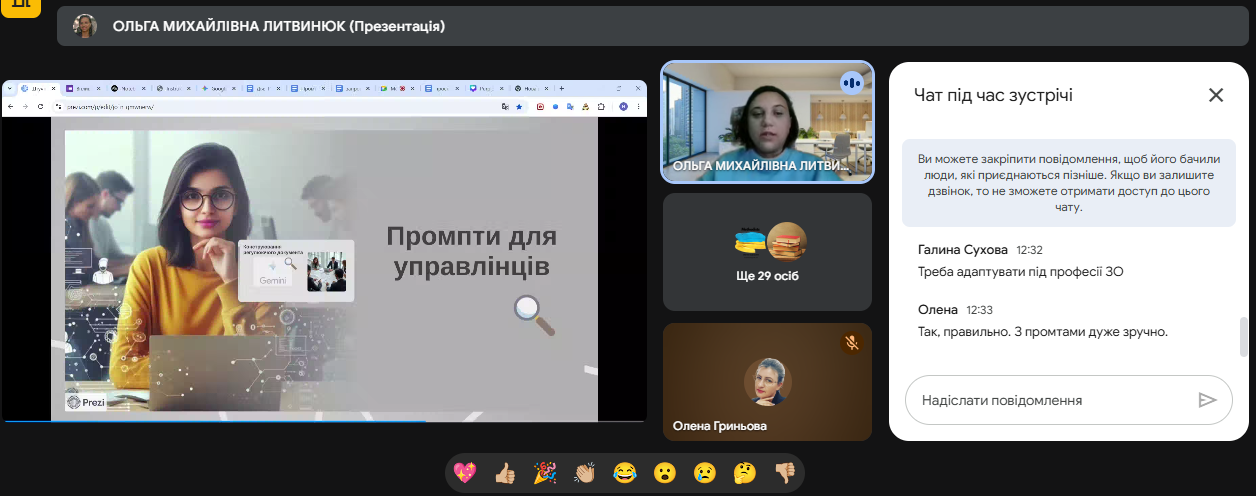Send the thumbs down reaction
The width and height of the screenshot is (1256, 496).
coord(785,473)
